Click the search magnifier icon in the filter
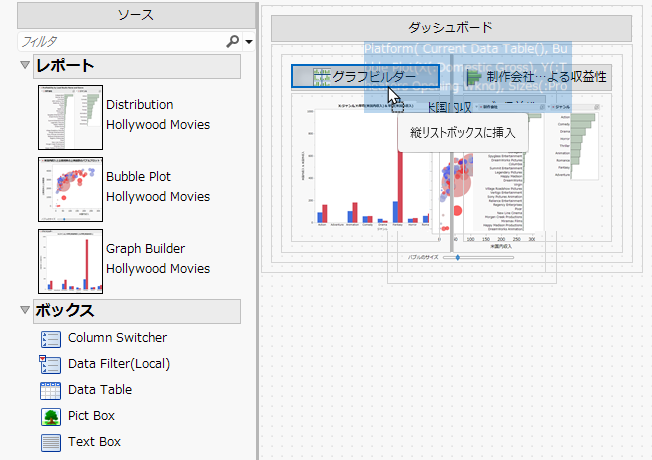Image resolution: width=652 pixels, height=460 pixels. pos(232,41)
